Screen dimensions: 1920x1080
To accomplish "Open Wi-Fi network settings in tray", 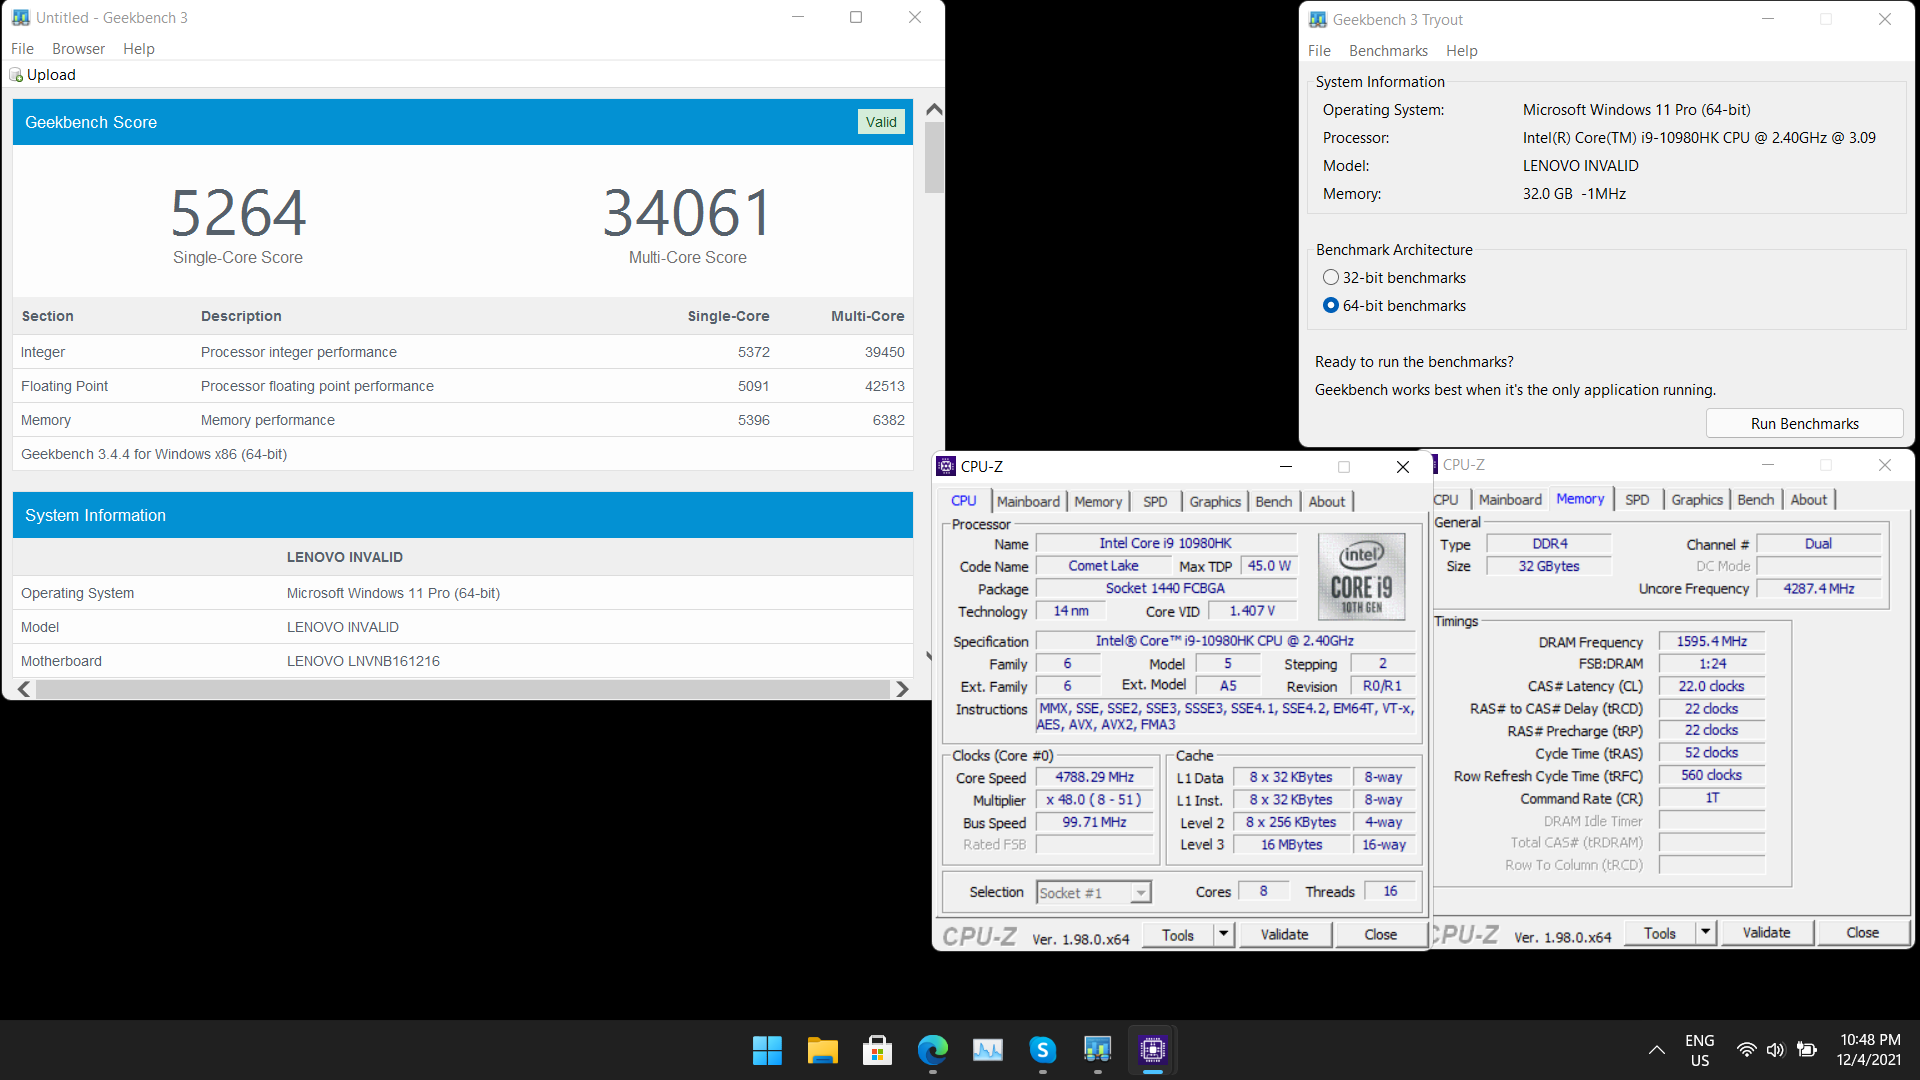I will 1746,1050.
